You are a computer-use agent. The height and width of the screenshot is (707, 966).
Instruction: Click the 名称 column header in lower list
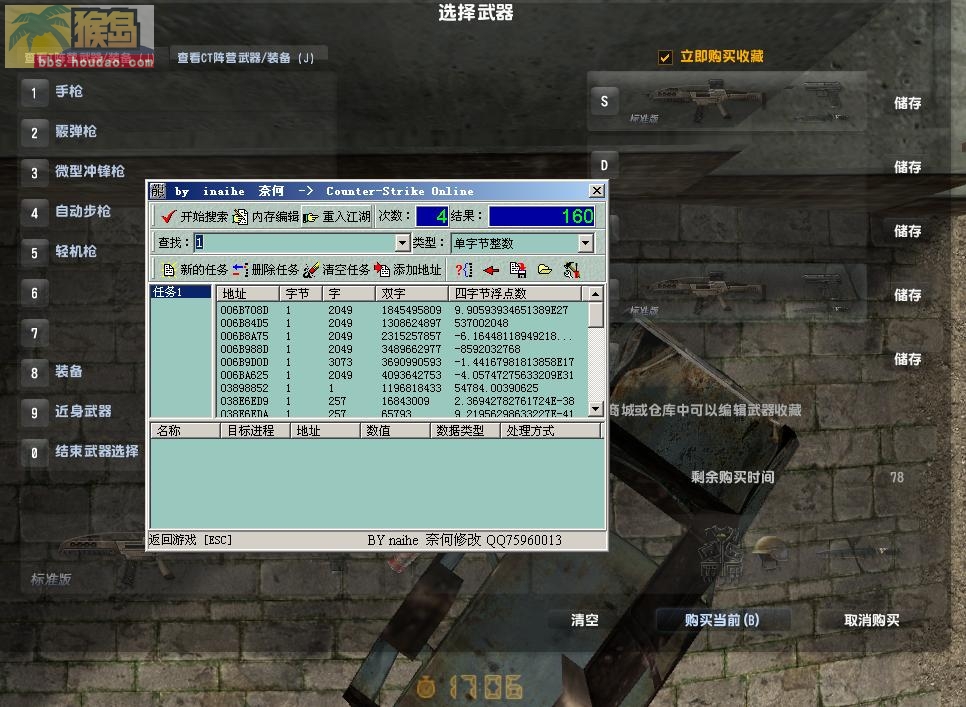pos(185,430)
